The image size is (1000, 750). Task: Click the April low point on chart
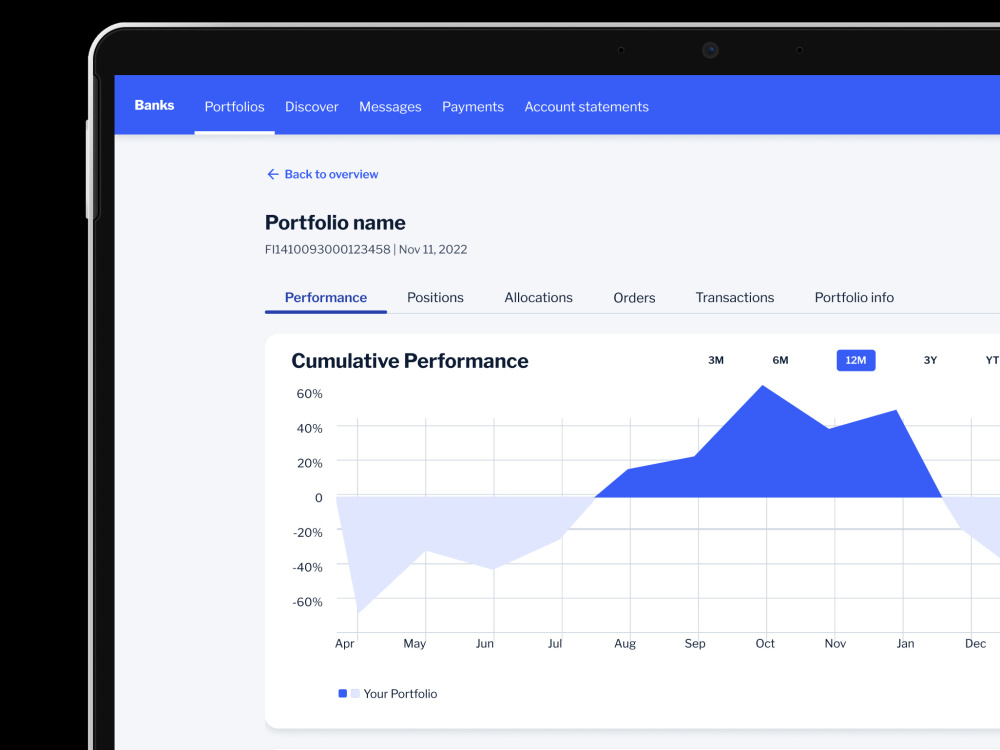point(358,614)
